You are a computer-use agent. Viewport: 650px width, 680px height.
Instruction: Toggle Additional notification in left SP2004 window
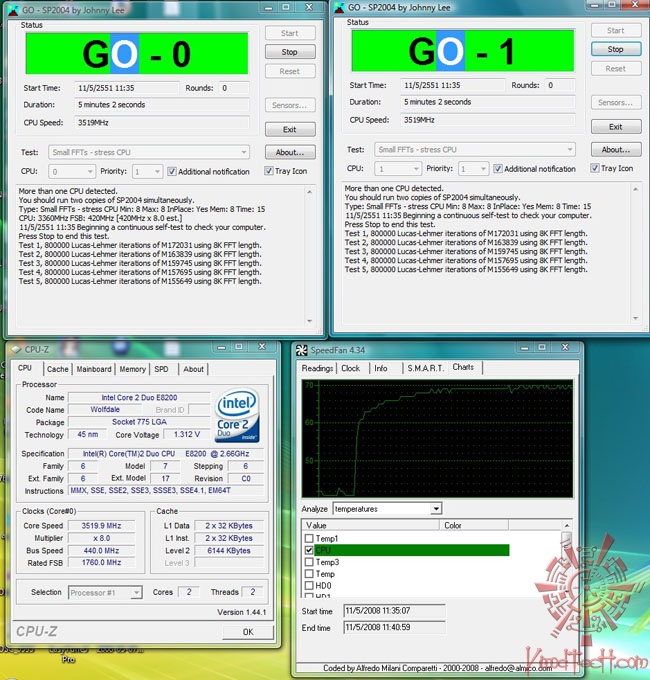[x=172, y=171]
